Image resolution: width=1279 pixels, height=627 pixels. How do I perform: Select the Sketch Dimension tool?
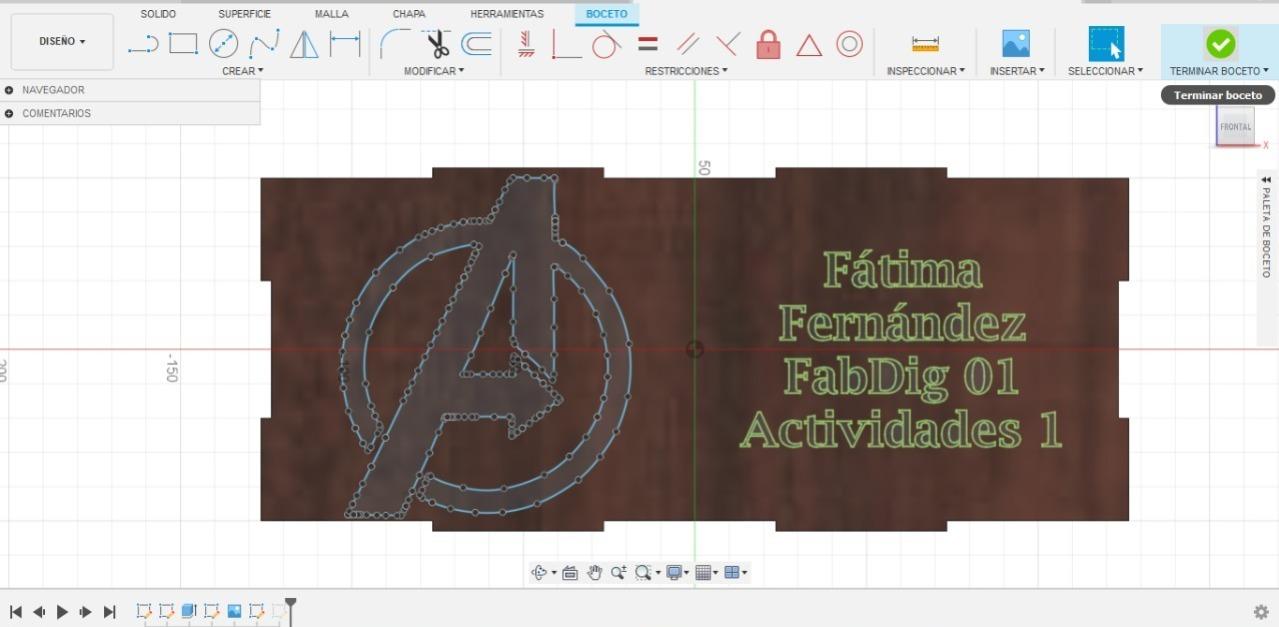tap(345, 44)
